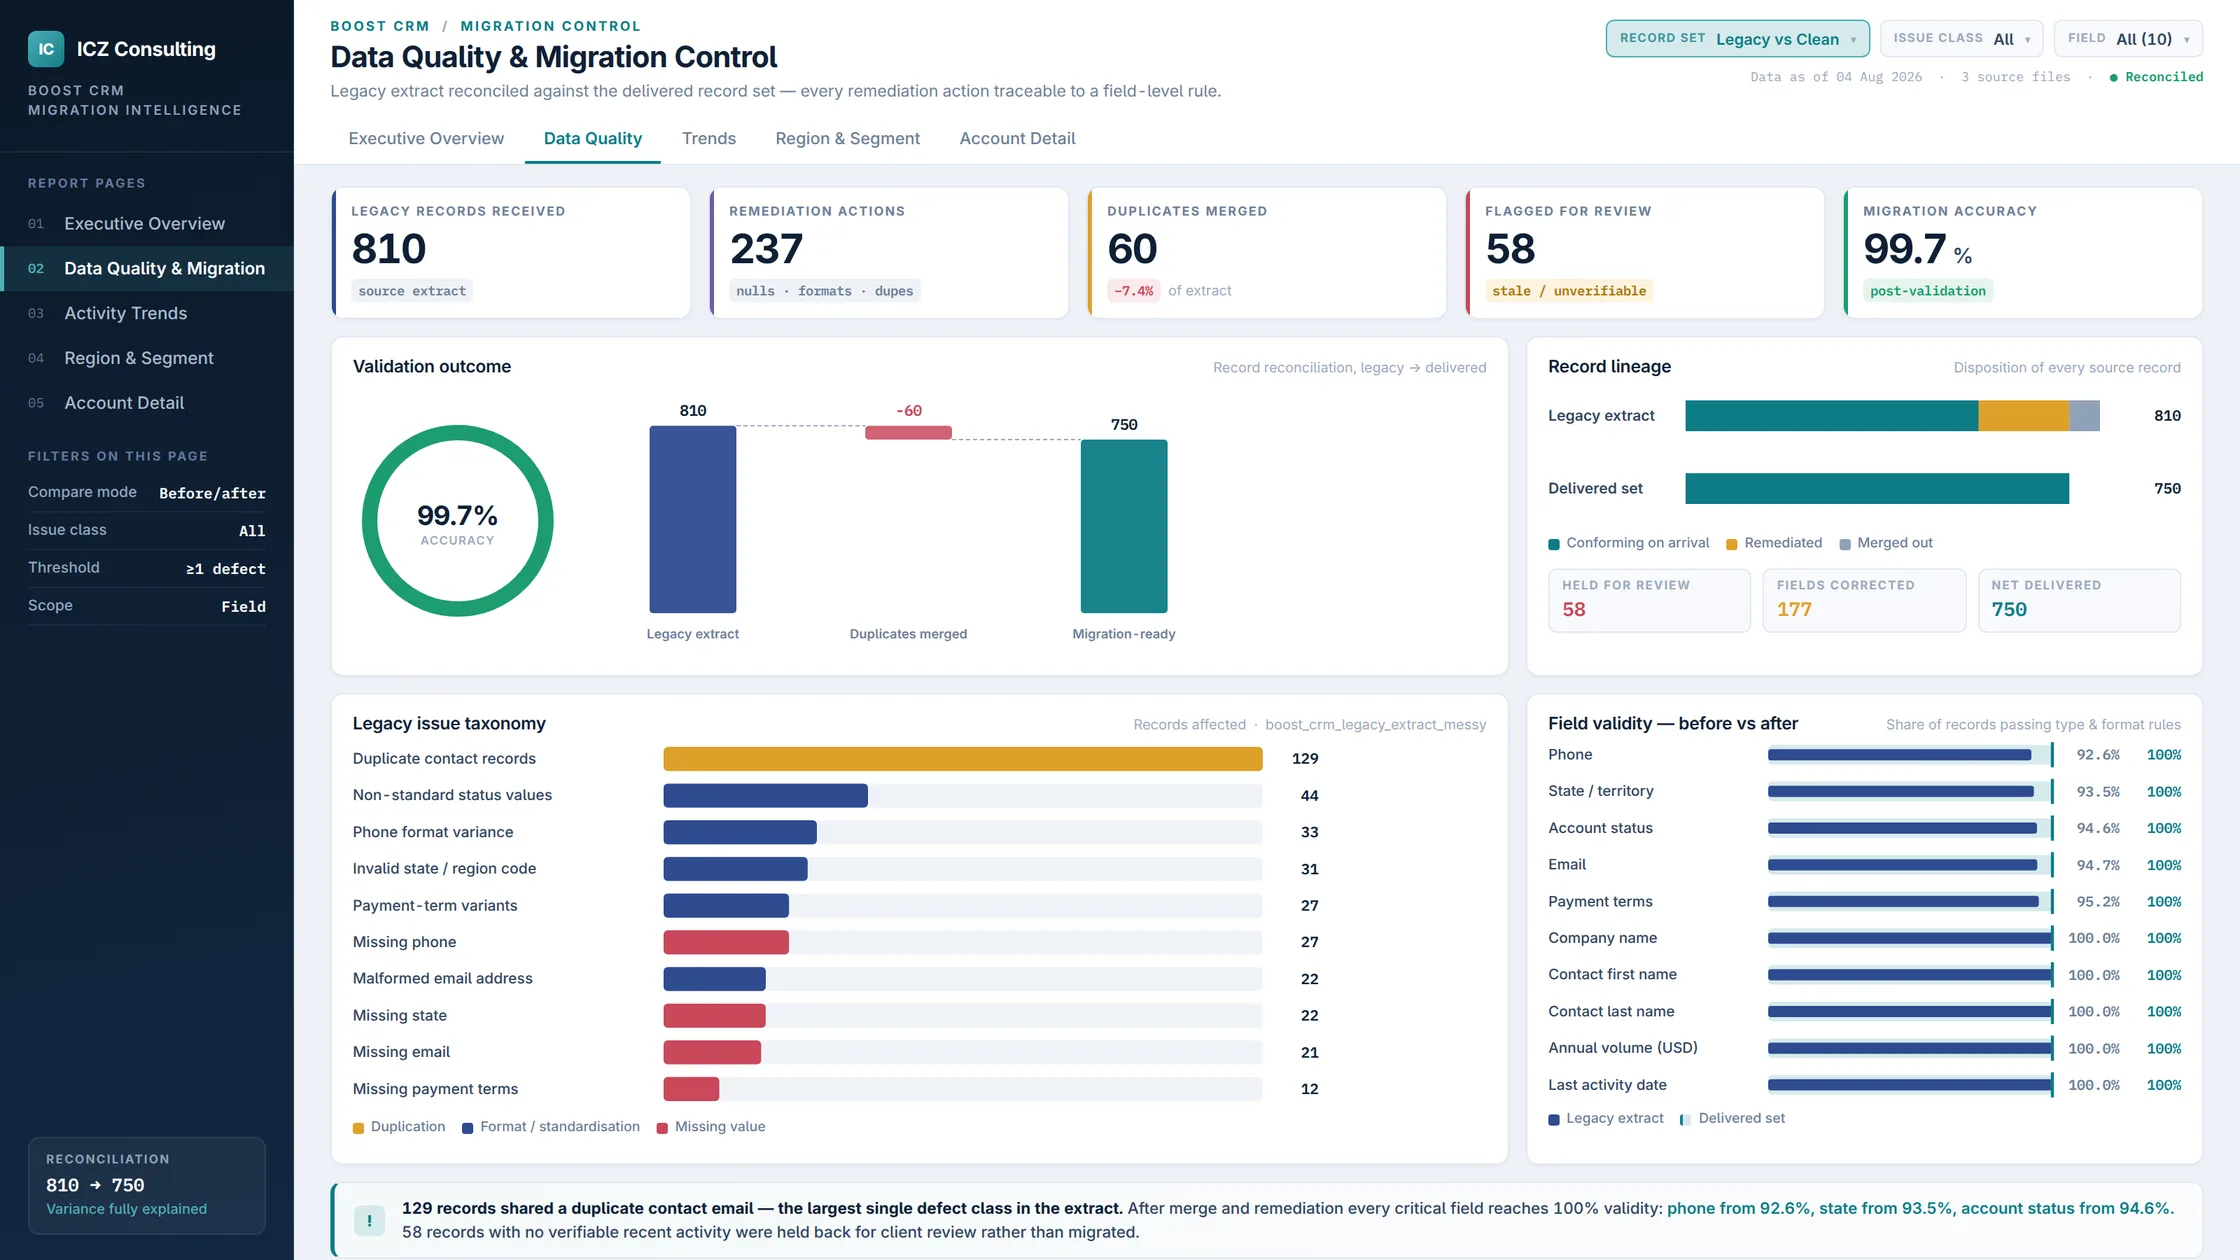The height and width of the screenshot is (1260, 2240).
Task: Click Delivered set lineage bar
Action: (1877, 488)
